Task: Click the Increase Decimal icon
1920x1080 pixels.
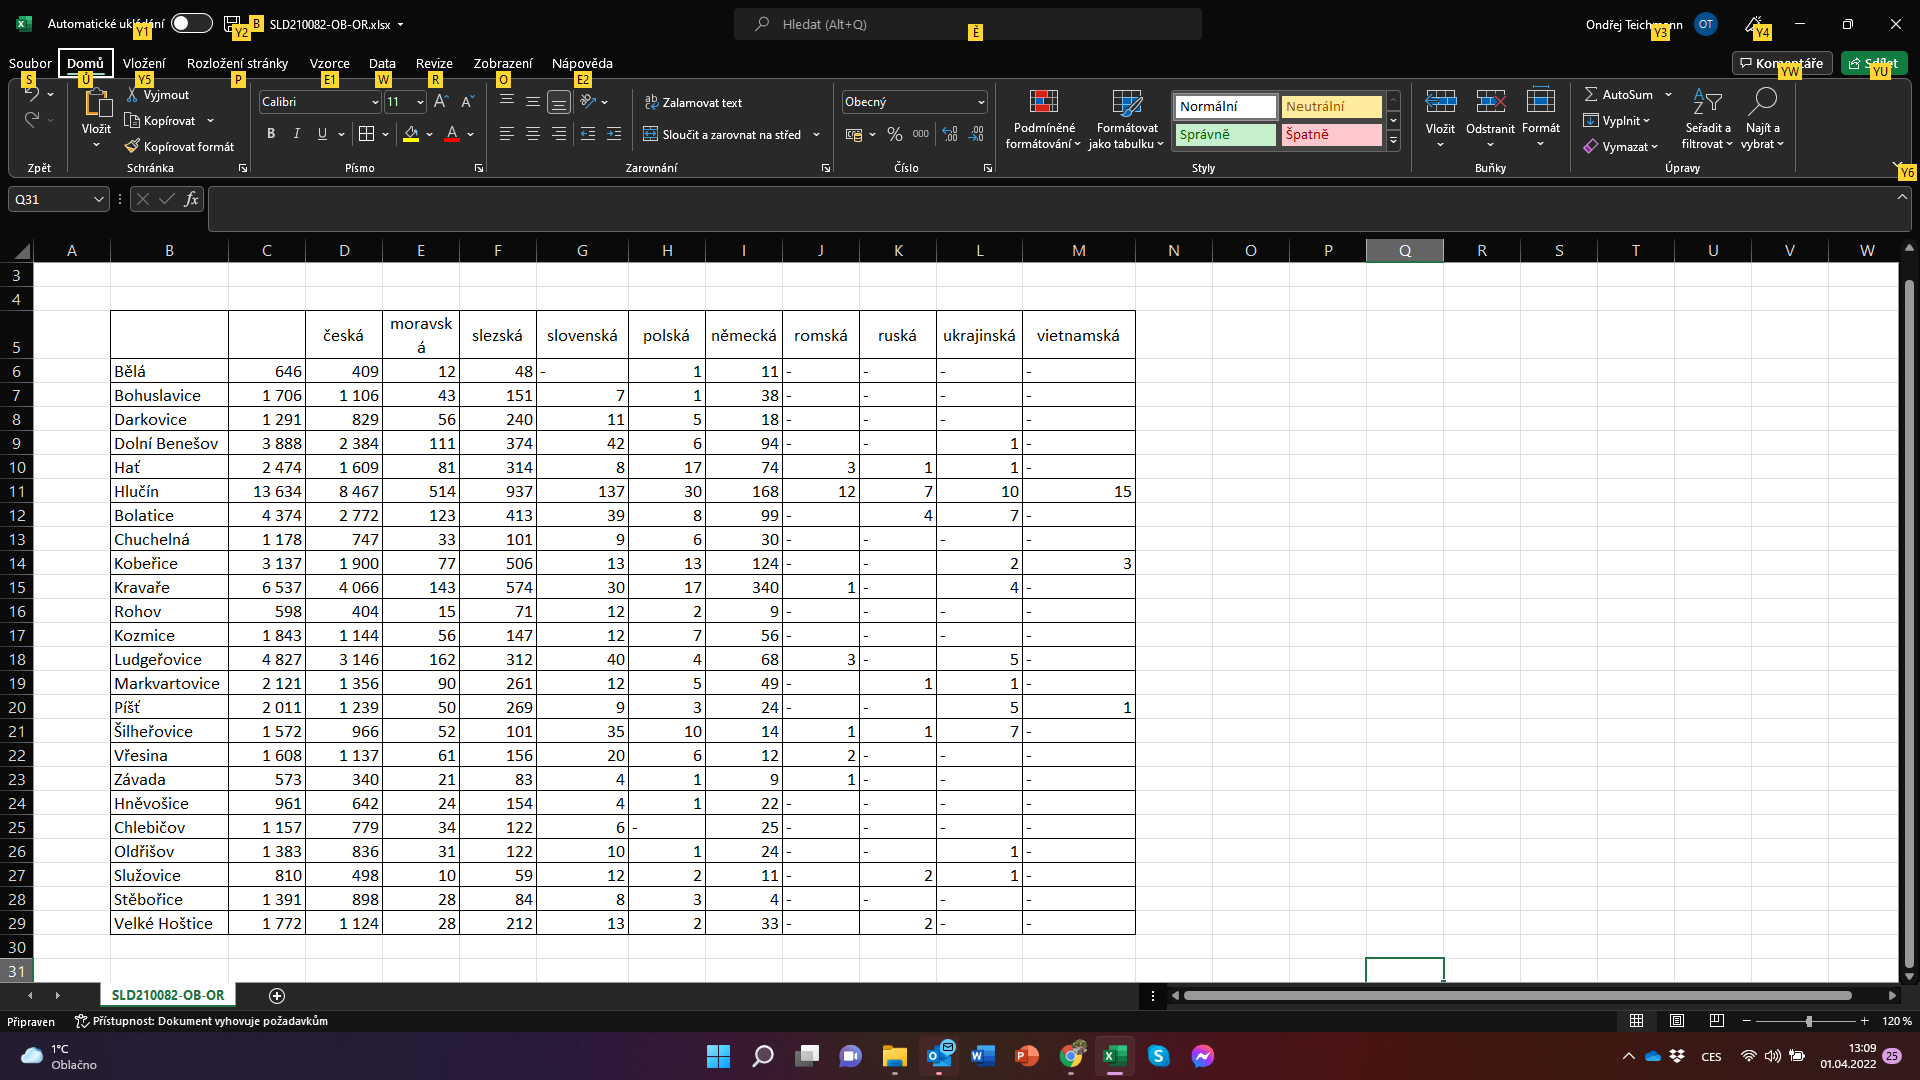Action: pos(950,134)
